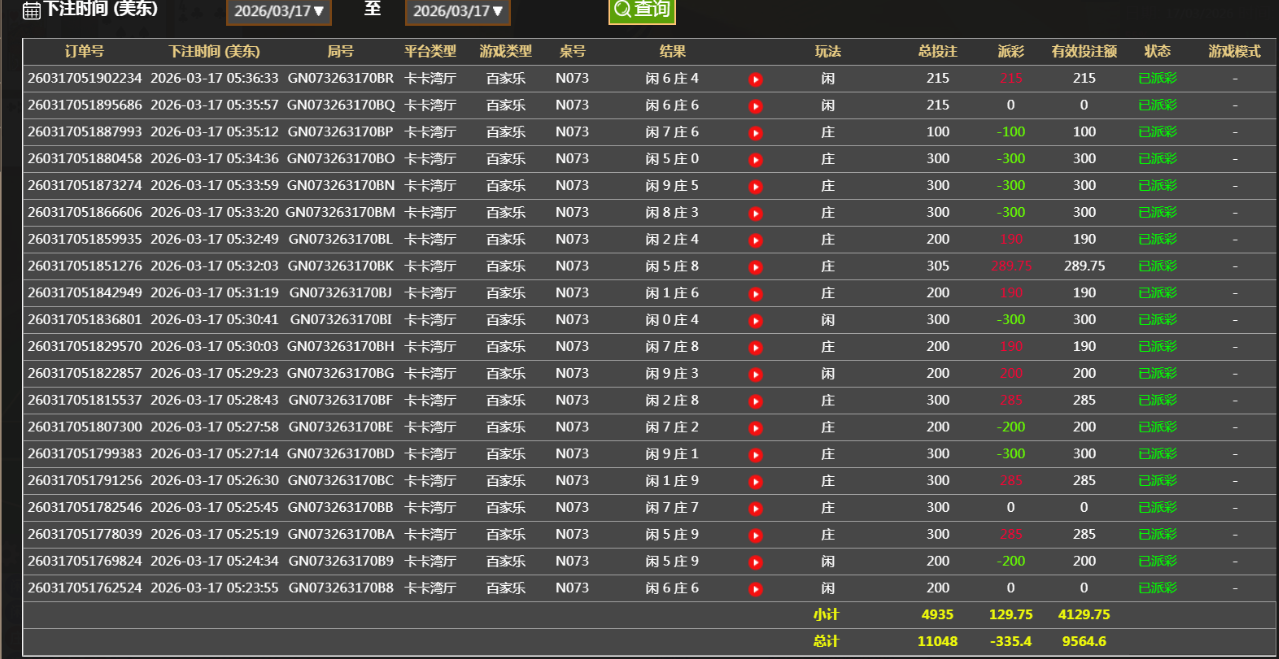Click order number 260317051902234
The image size is (1279, 659).
click(x=85, y=78)
